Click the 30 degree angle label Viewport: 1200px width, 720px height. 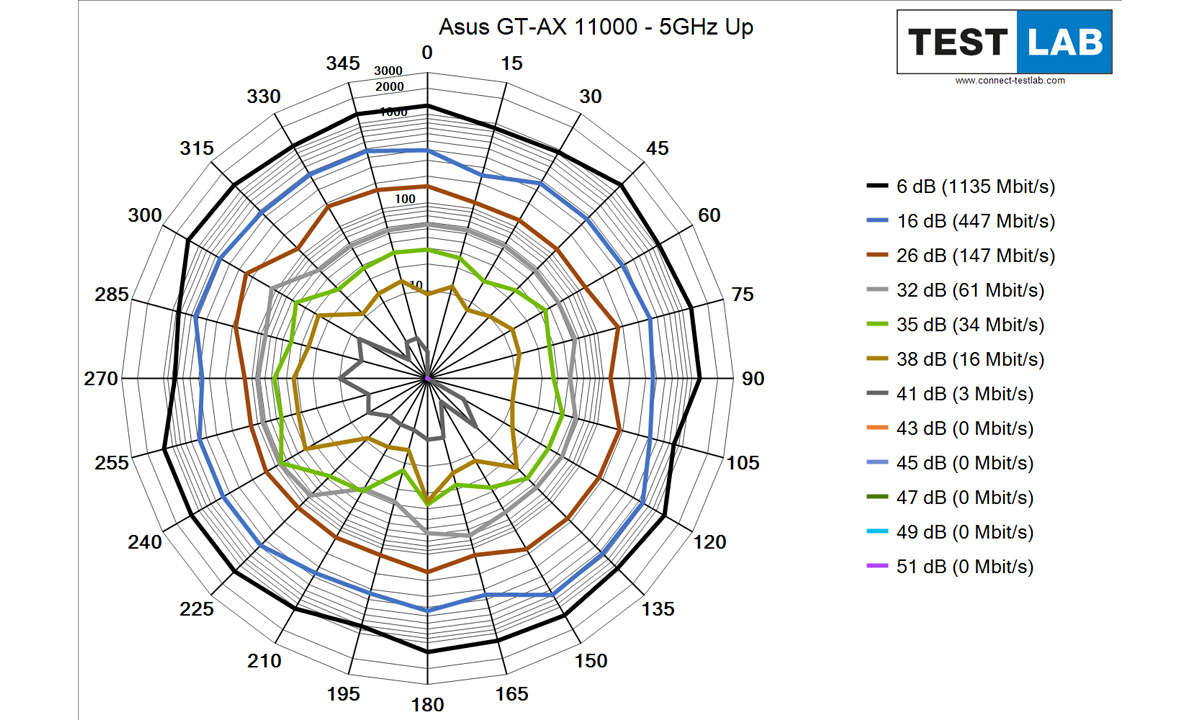(x=591, y=97)
